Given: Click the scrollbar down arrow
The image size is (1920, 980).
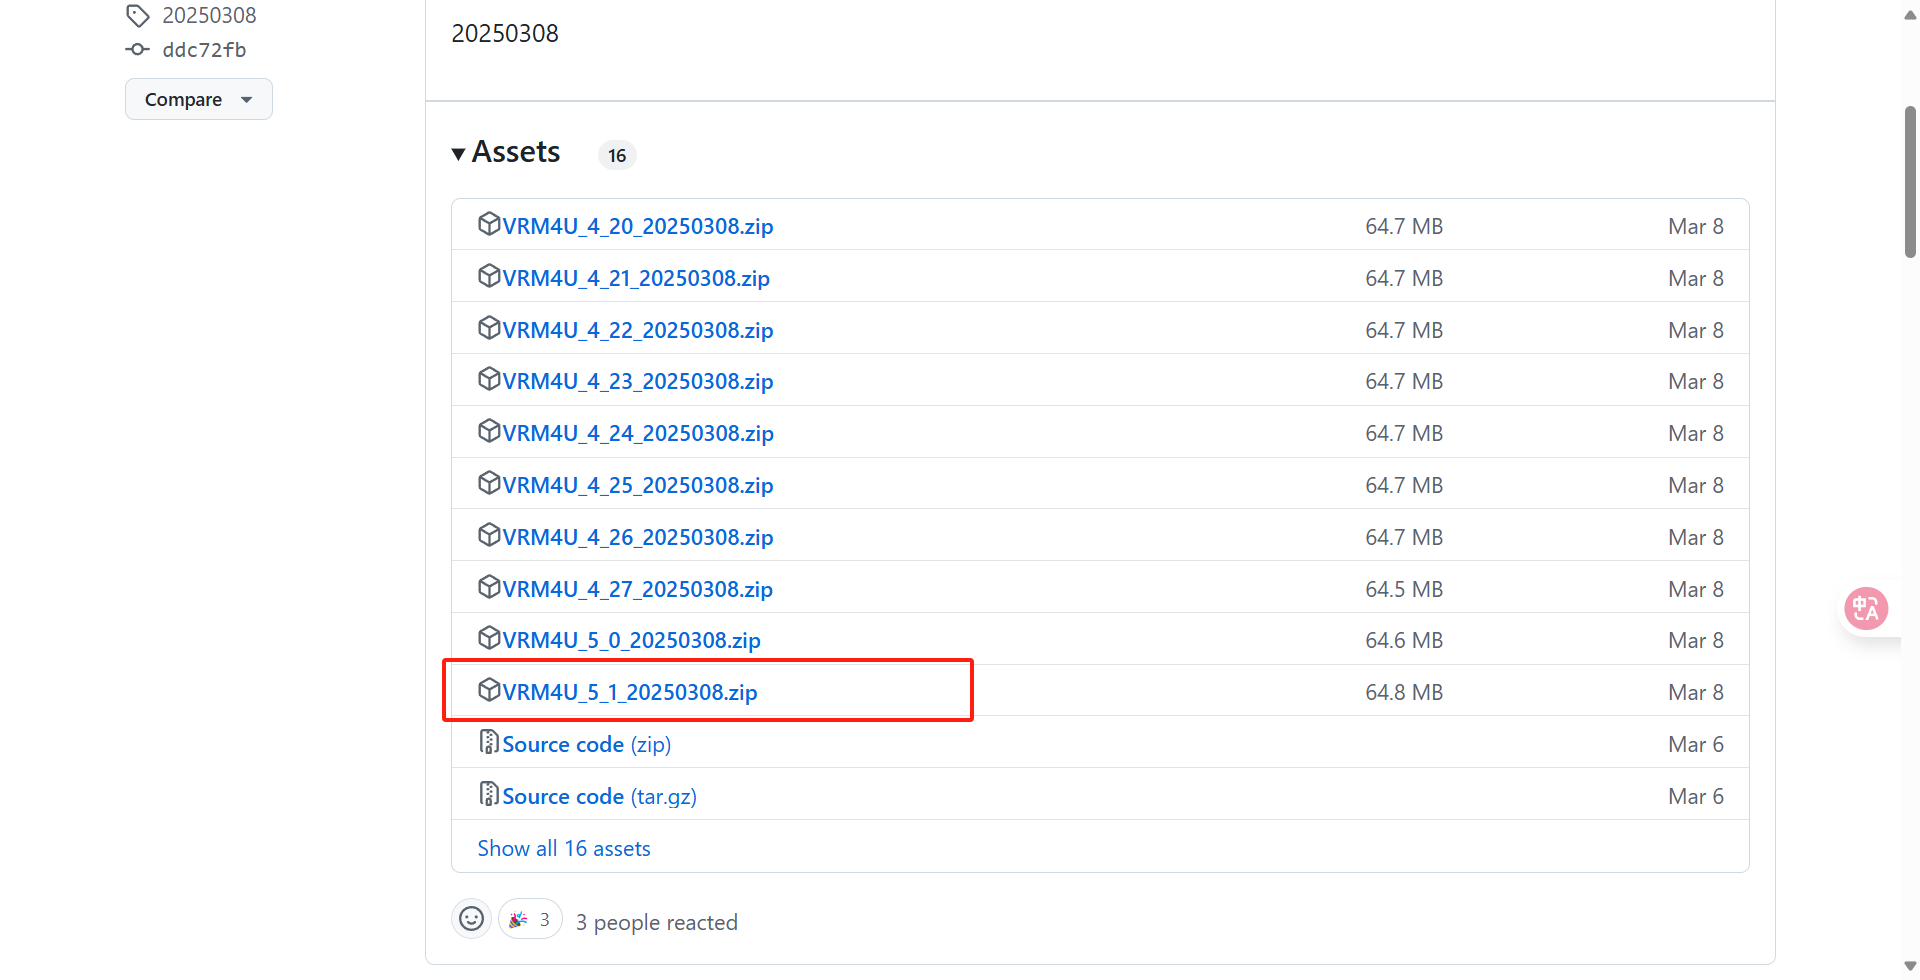Looking at the screenshot, I should 1910,966.
